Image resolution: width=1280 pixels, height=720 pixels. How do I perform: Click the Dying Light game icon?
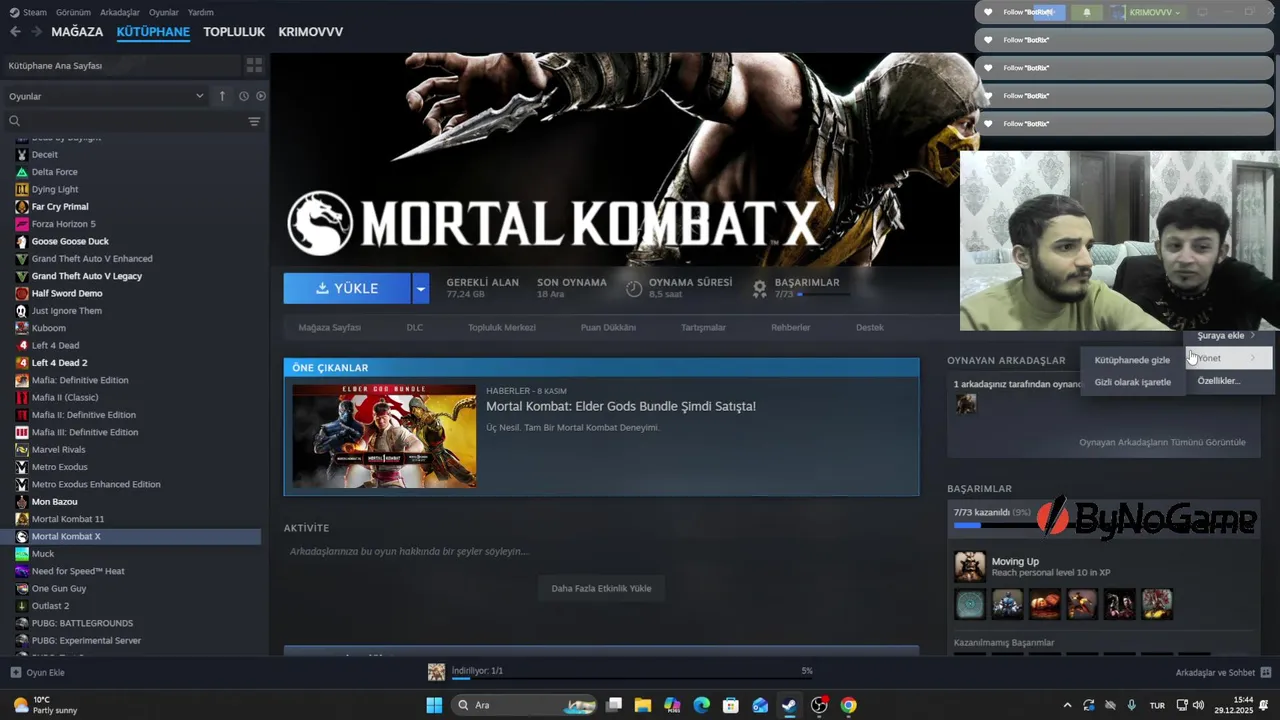click(x=22, y=189)
